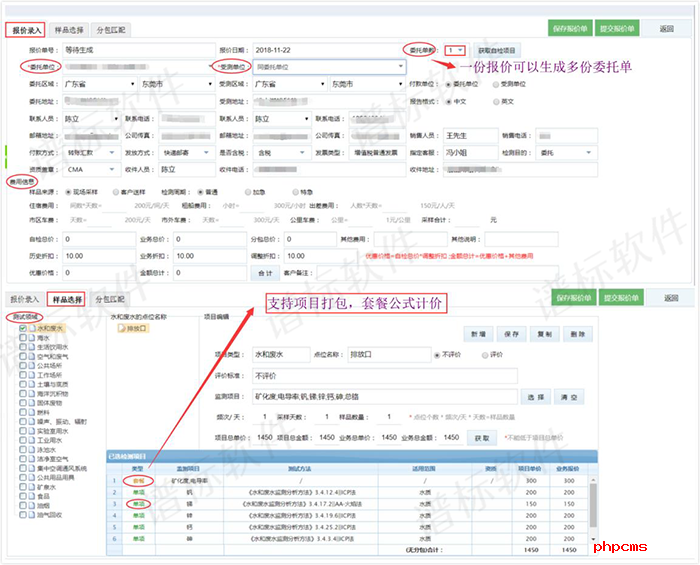Uncheck the 水和废水 checkbox
Screen dimensions: 700x565
[x=22, y=327]
